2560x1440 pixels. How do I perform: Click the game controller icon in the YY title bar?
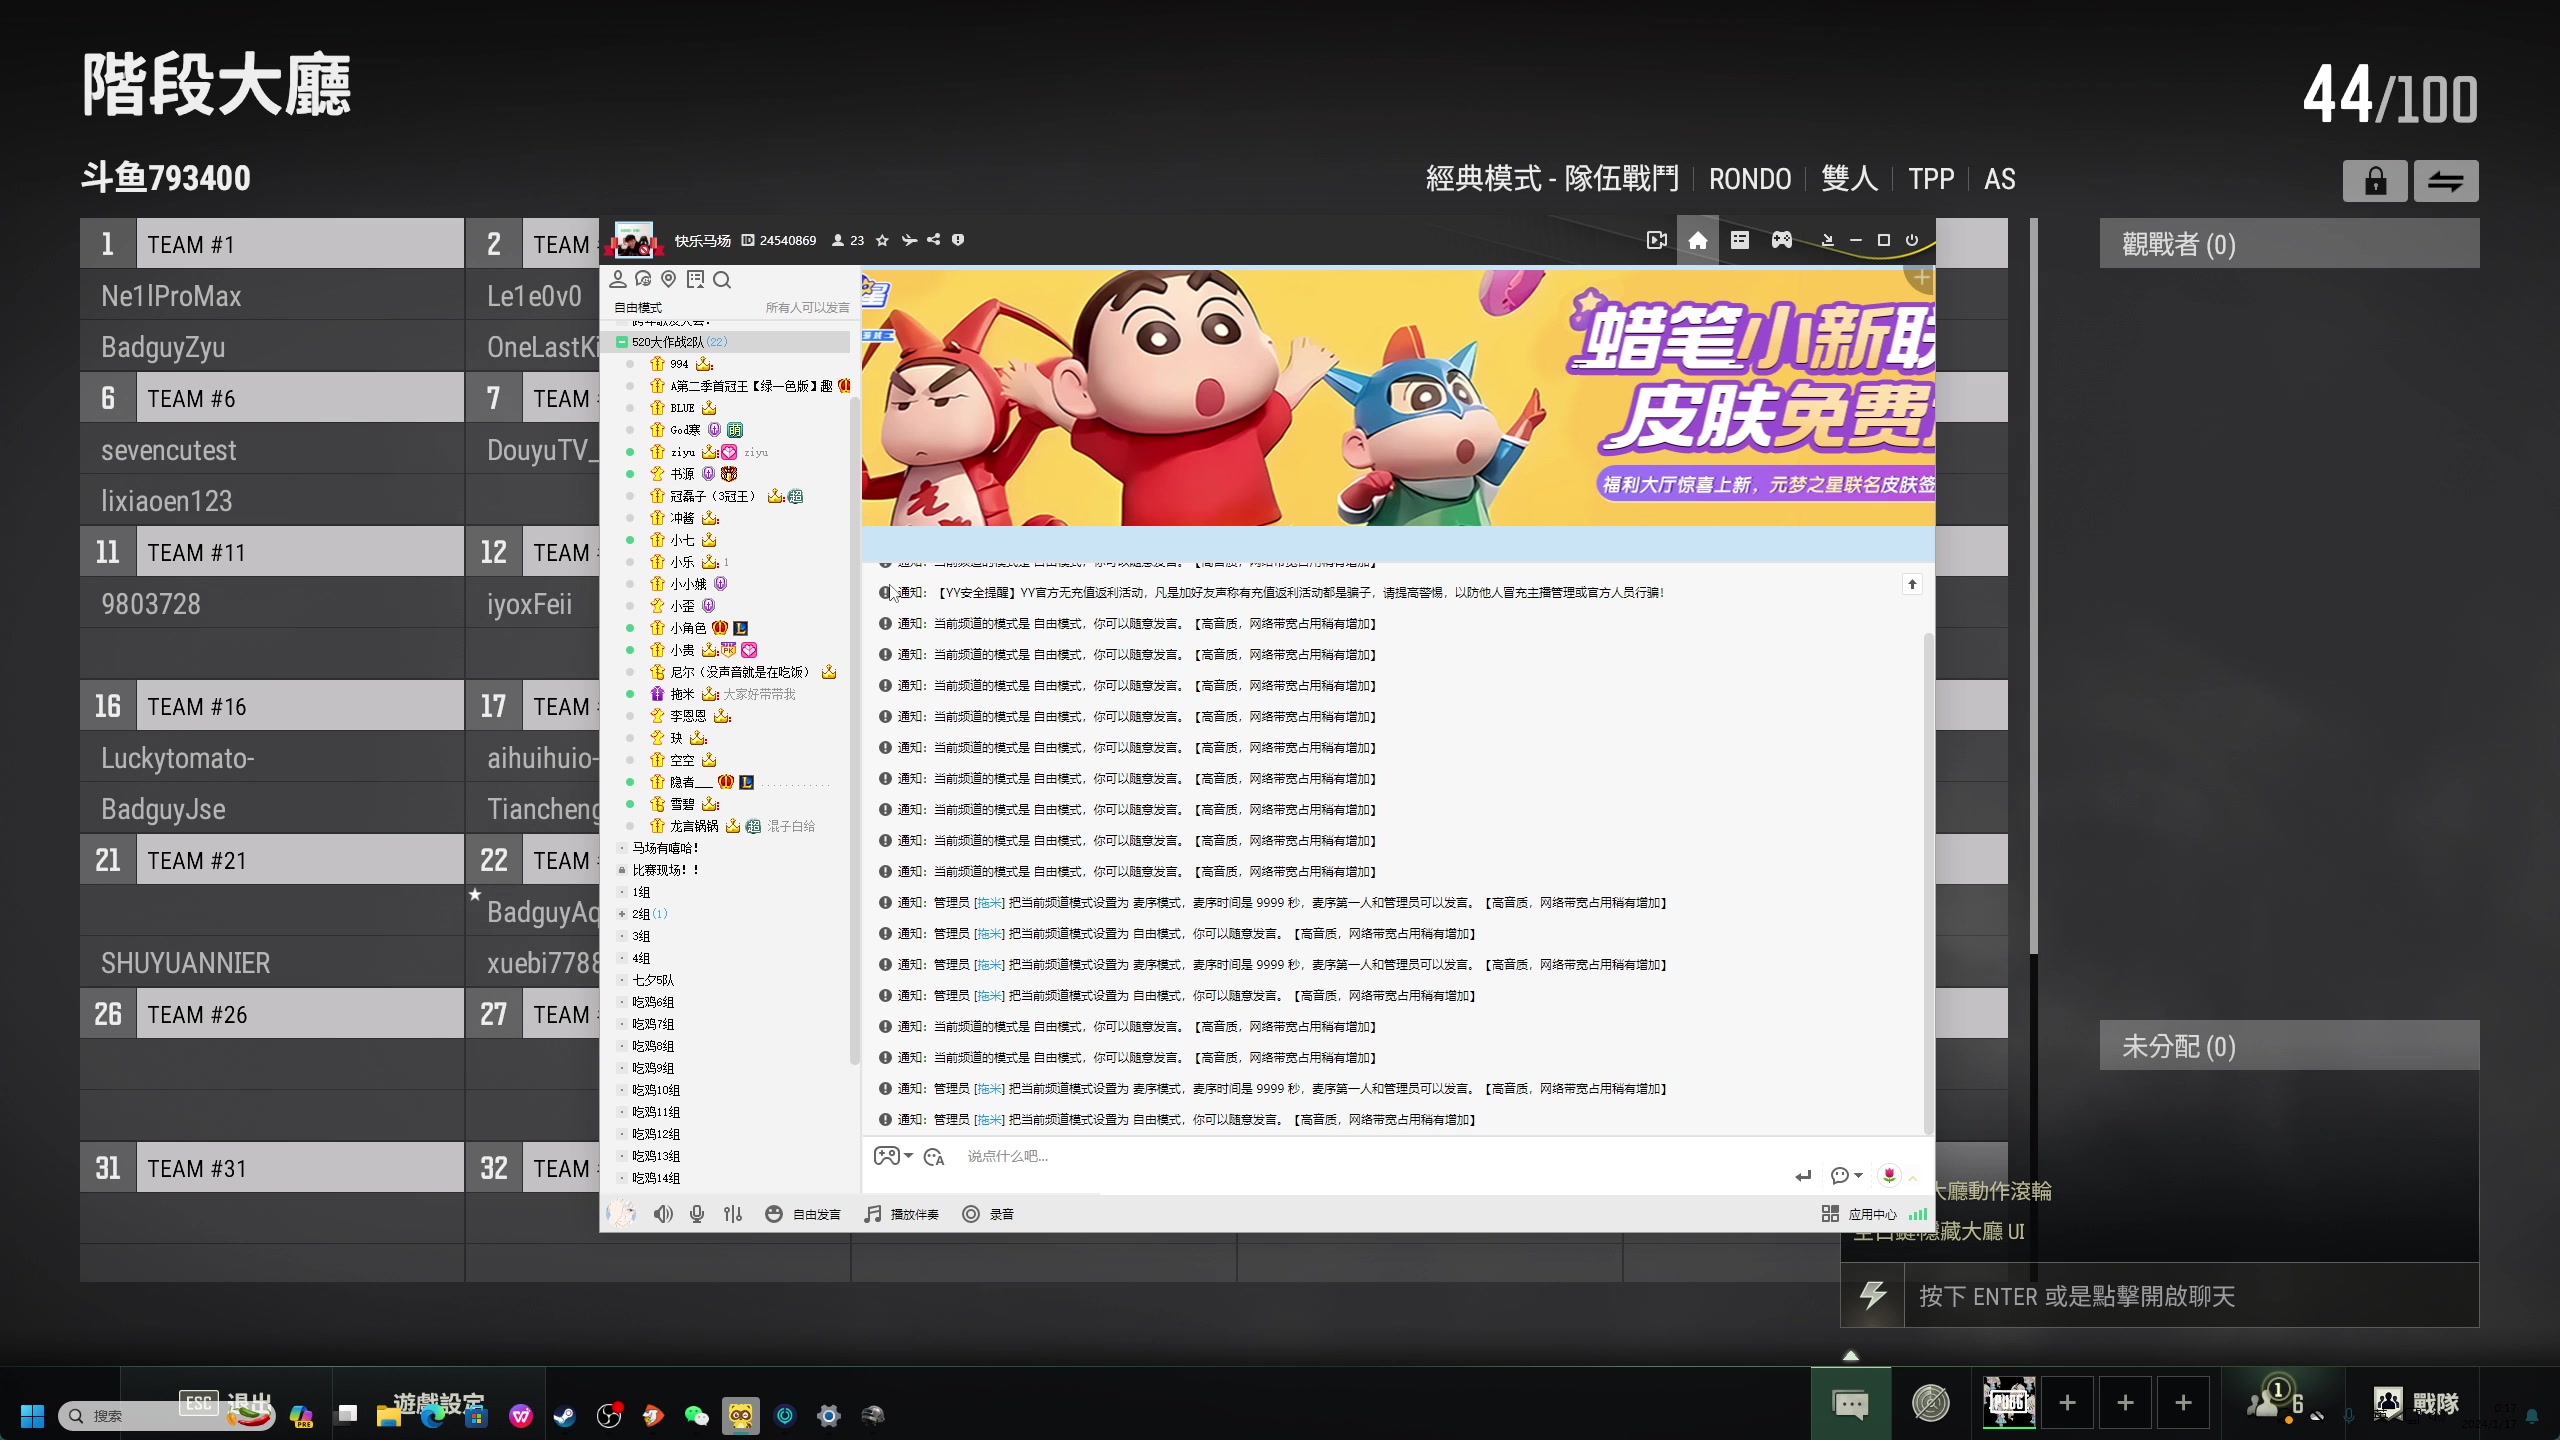1781,240
